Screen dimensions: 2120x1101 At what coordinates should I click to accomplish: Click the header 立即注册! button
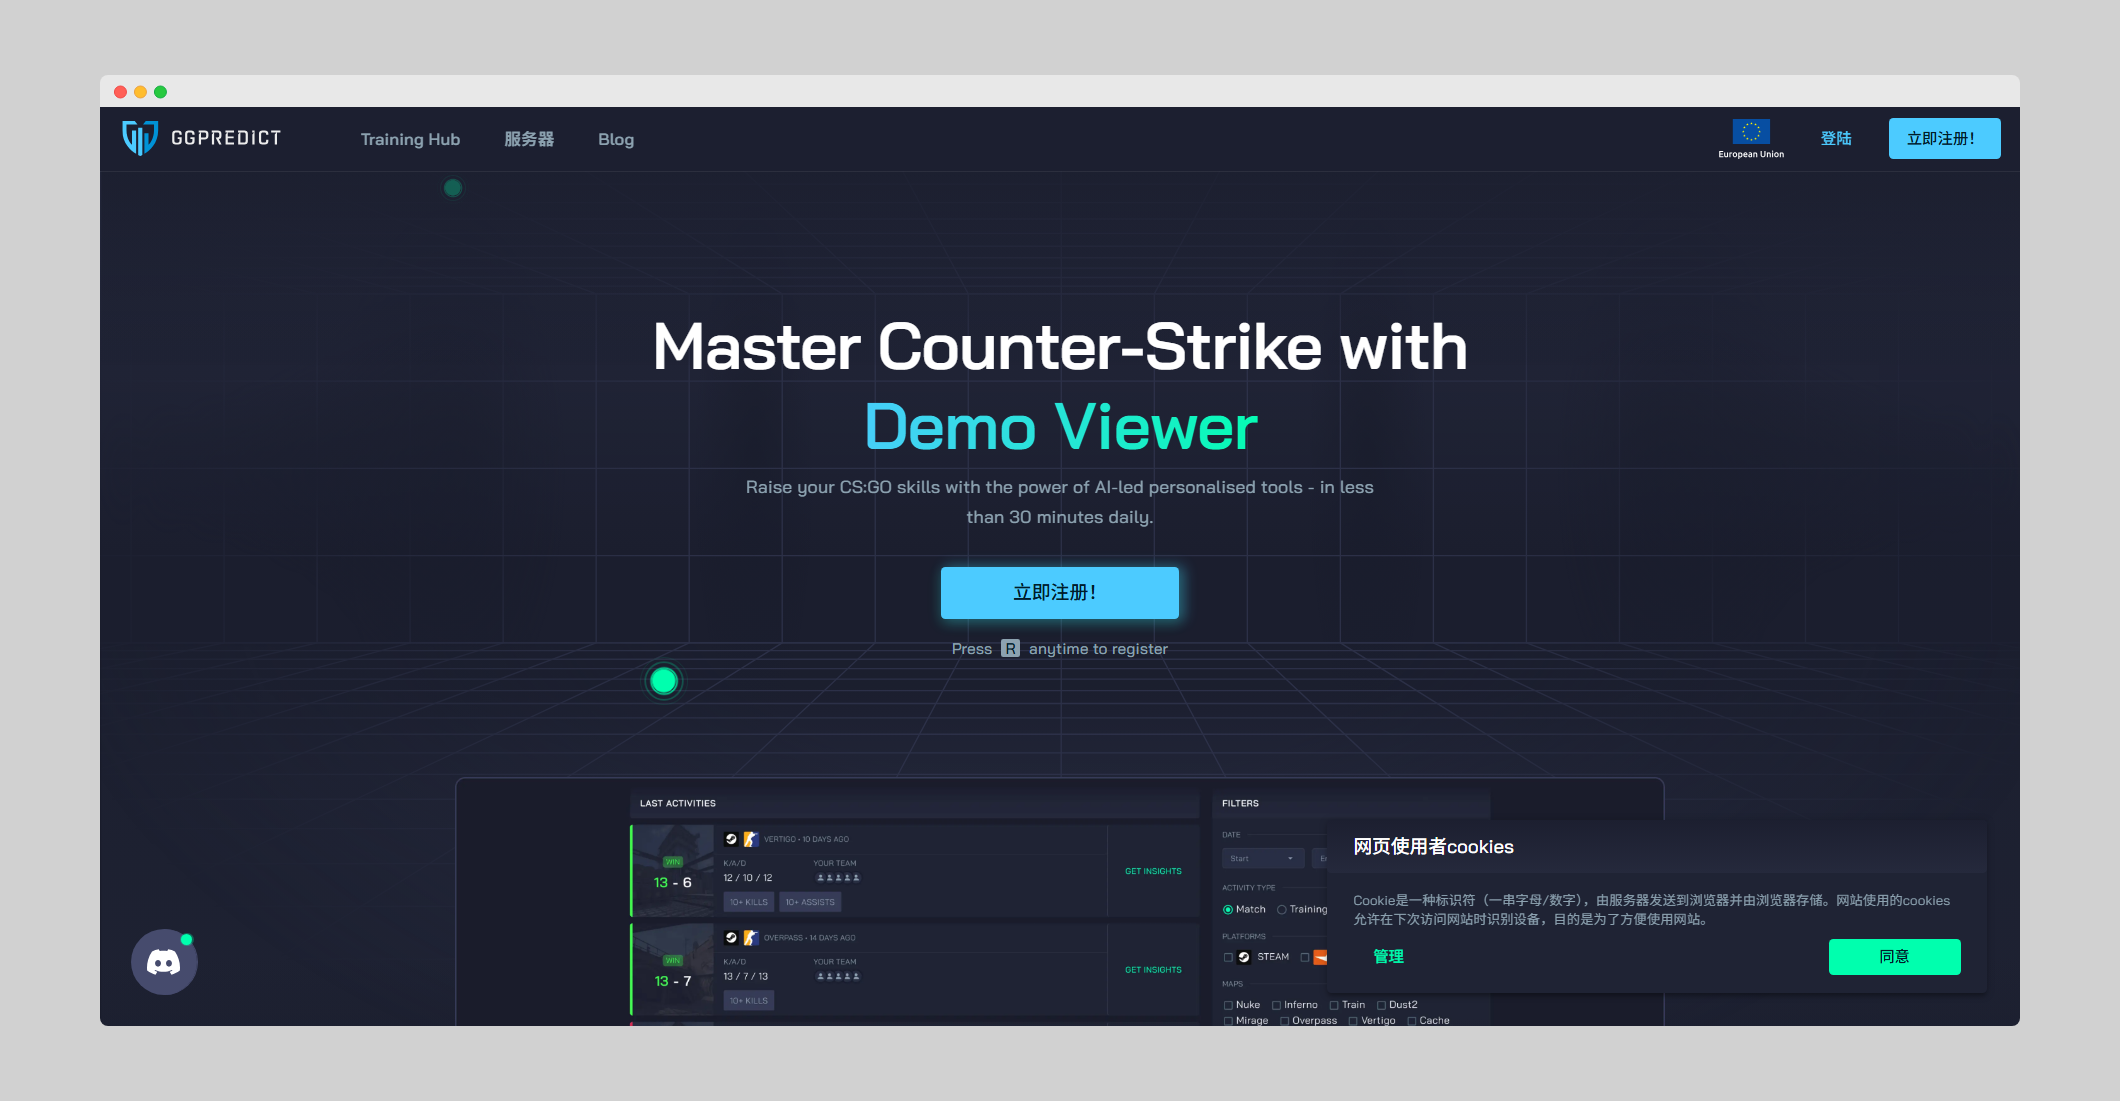pyautogui.click(x=1944, y=138)
